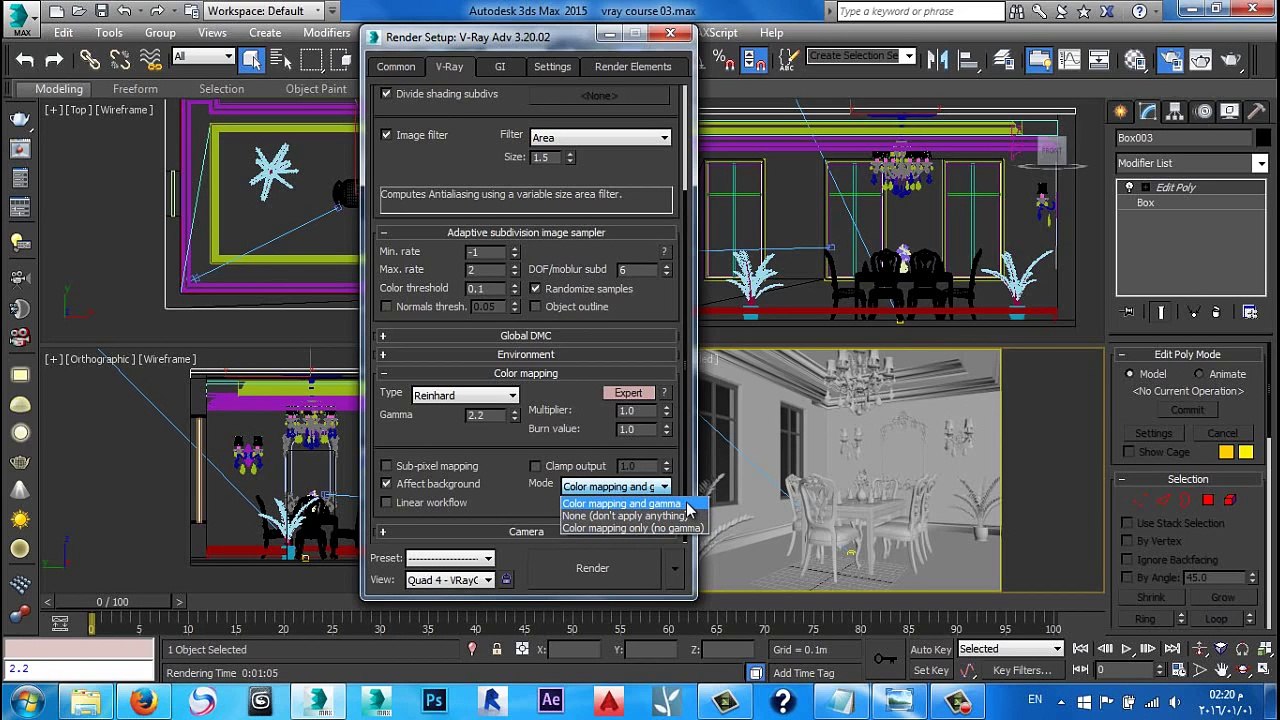This screenshot has width=1280, height=720.
Task: Click the Undo arrow in main toolbar
Action: (x=24, y=60)
